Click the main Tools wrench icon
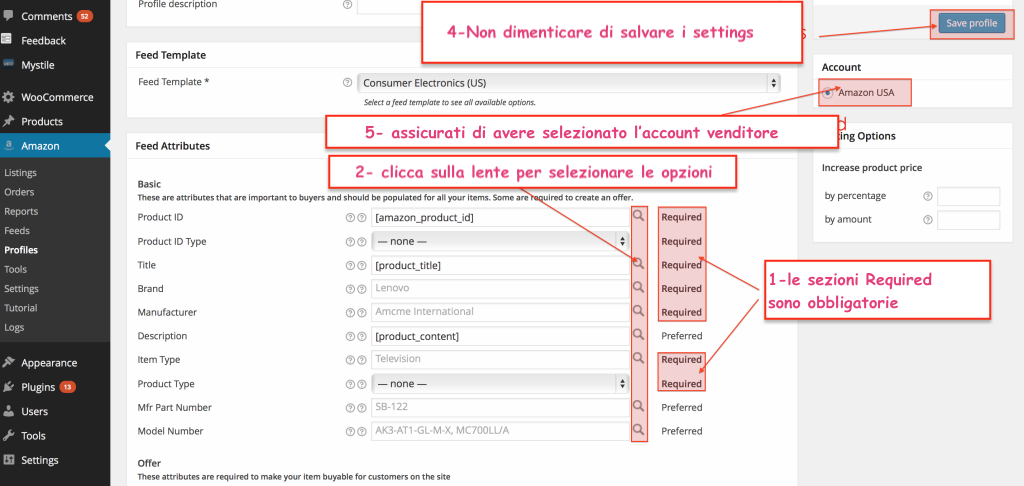This screenshot has width=1024, height=486. 8,436
